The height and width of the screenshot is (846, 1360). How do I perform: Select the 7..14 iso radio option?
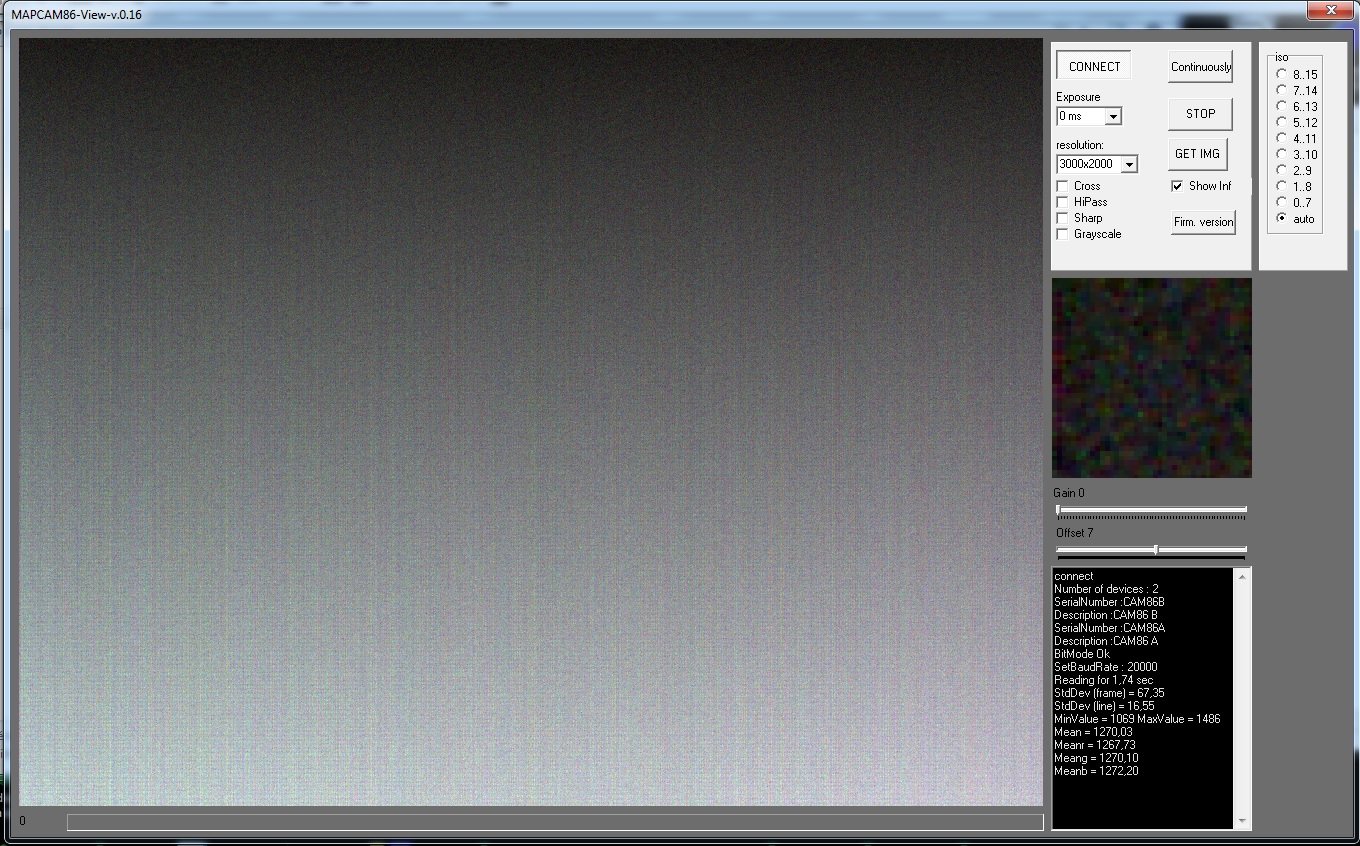1282,90
